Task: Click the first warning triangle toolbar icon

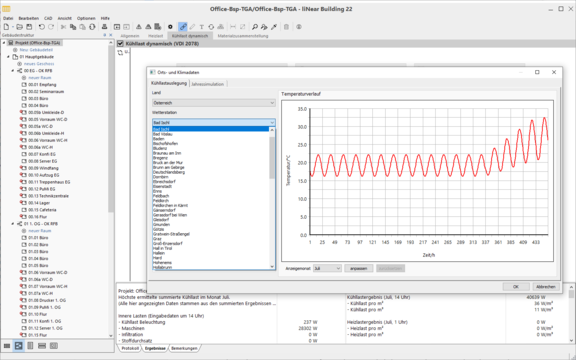Action: coord(139,27)
